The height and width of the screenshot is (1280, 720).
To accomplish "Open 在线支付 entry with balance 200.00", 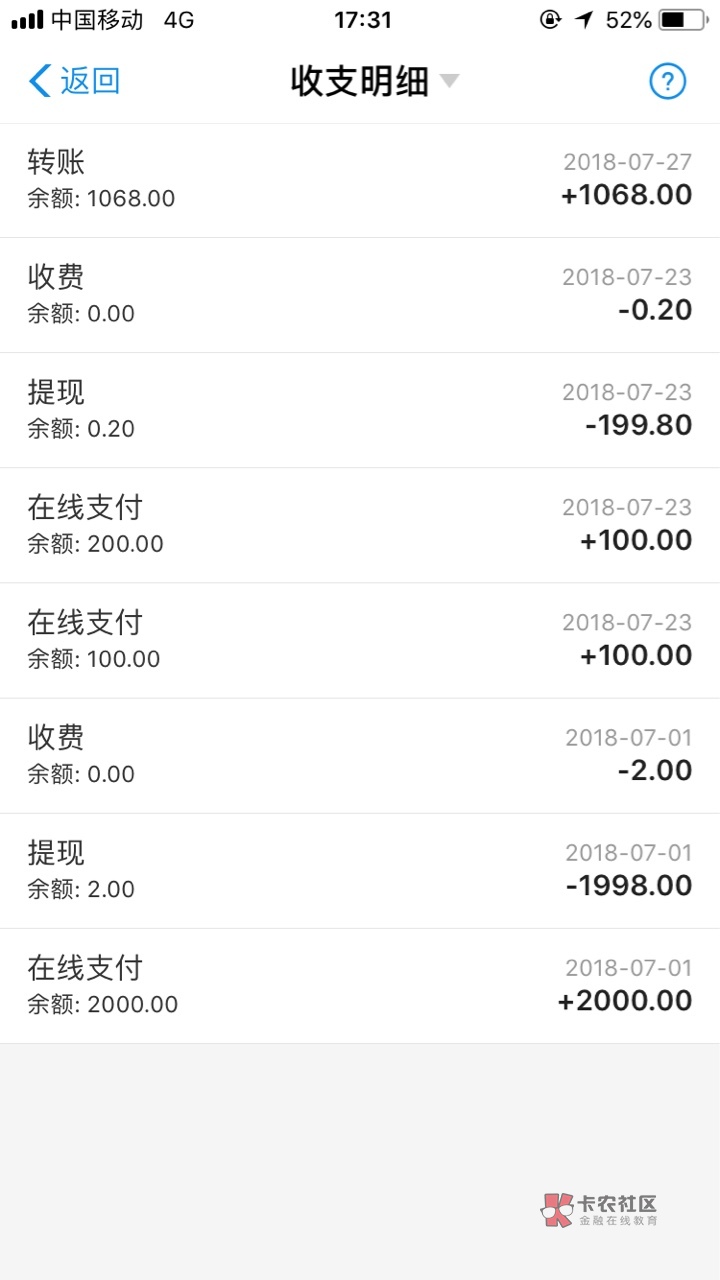I will [360, 525].
